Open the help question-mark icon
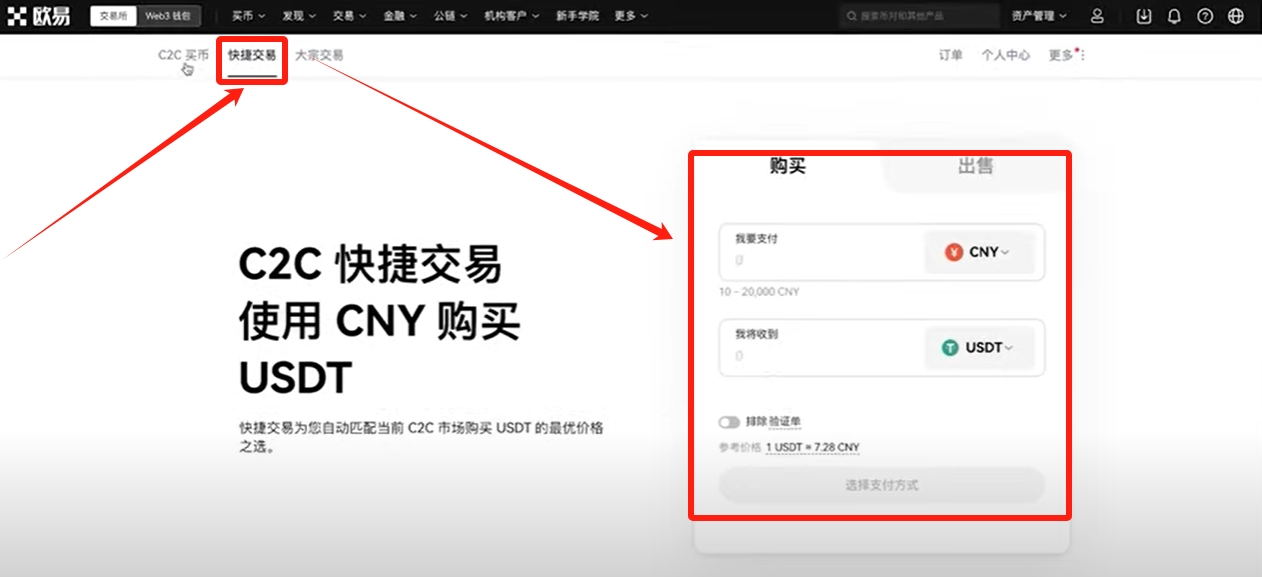 click(1205, 16)
